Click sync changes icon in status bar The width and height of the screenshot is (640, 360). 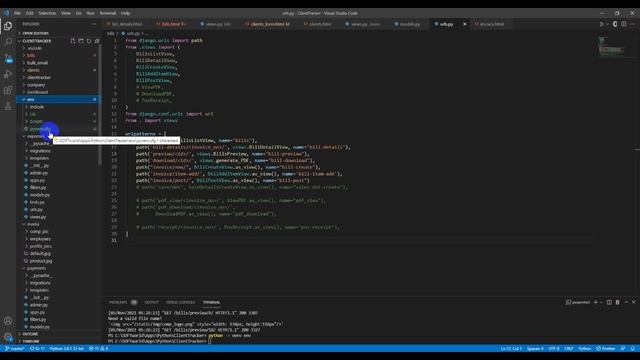pos(37,349)
